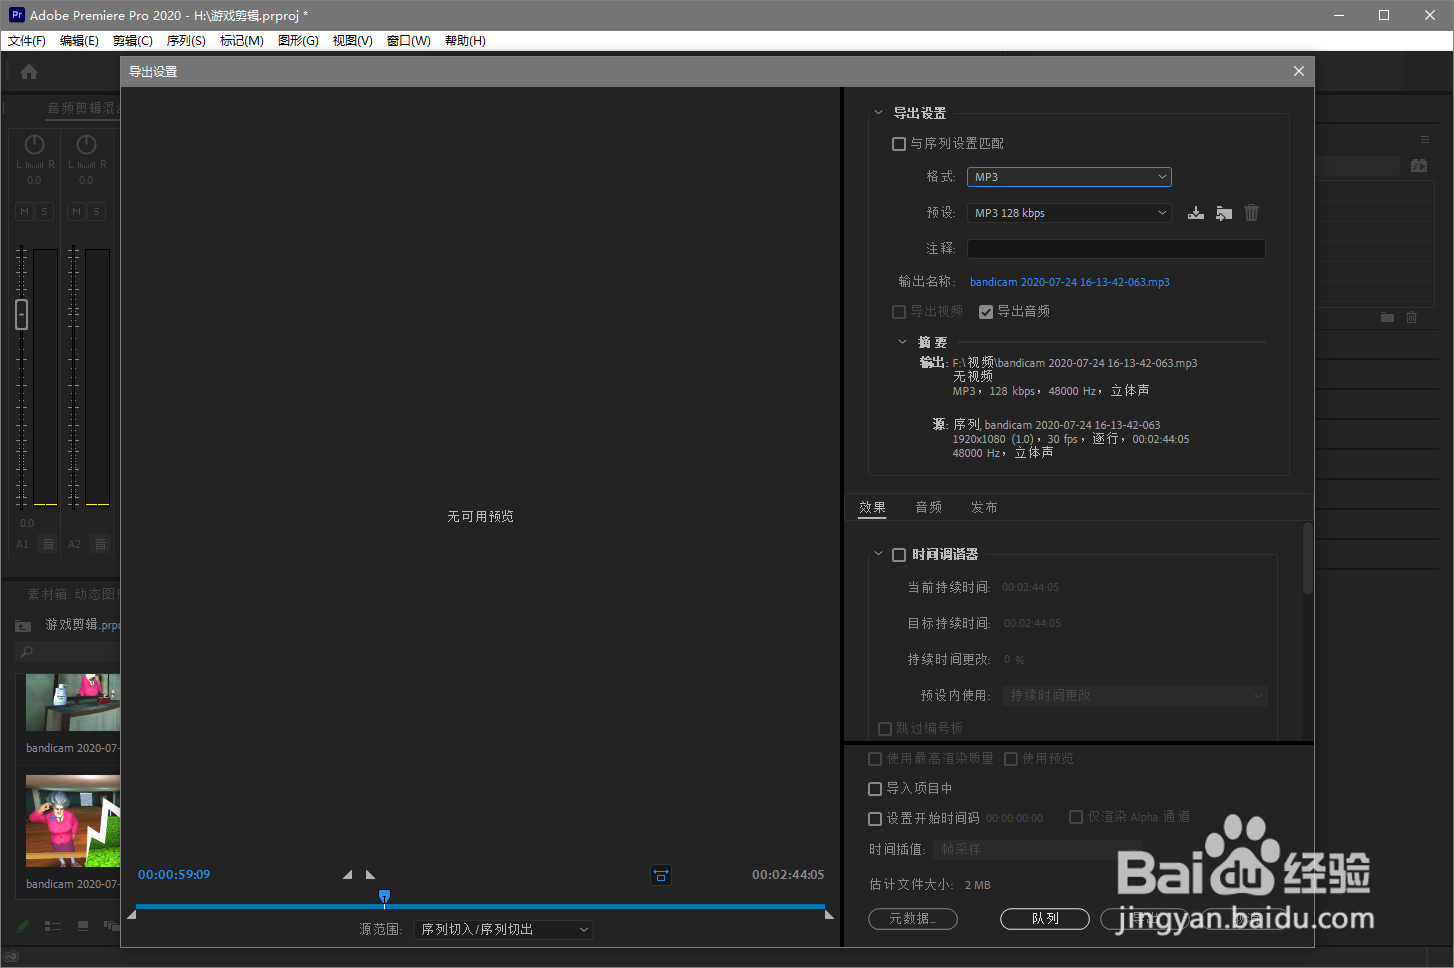Click the delete preset trash icon
The width and height of the screenshot is (1454, 968).
(1251, 213)
